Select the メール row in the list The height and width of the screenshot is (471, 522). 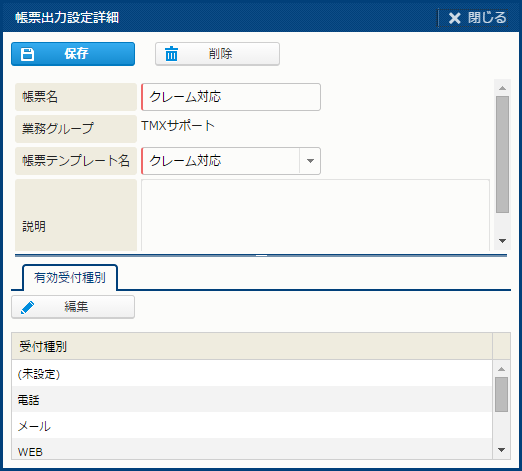click(252, 425)
